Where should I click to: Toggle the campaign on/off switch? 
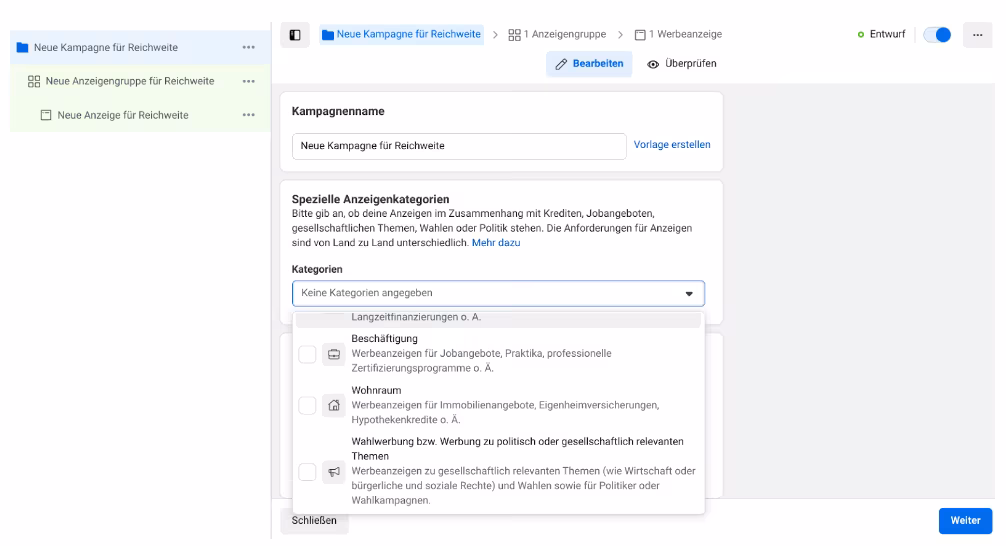pyautogui.click(x=936, y=35)
